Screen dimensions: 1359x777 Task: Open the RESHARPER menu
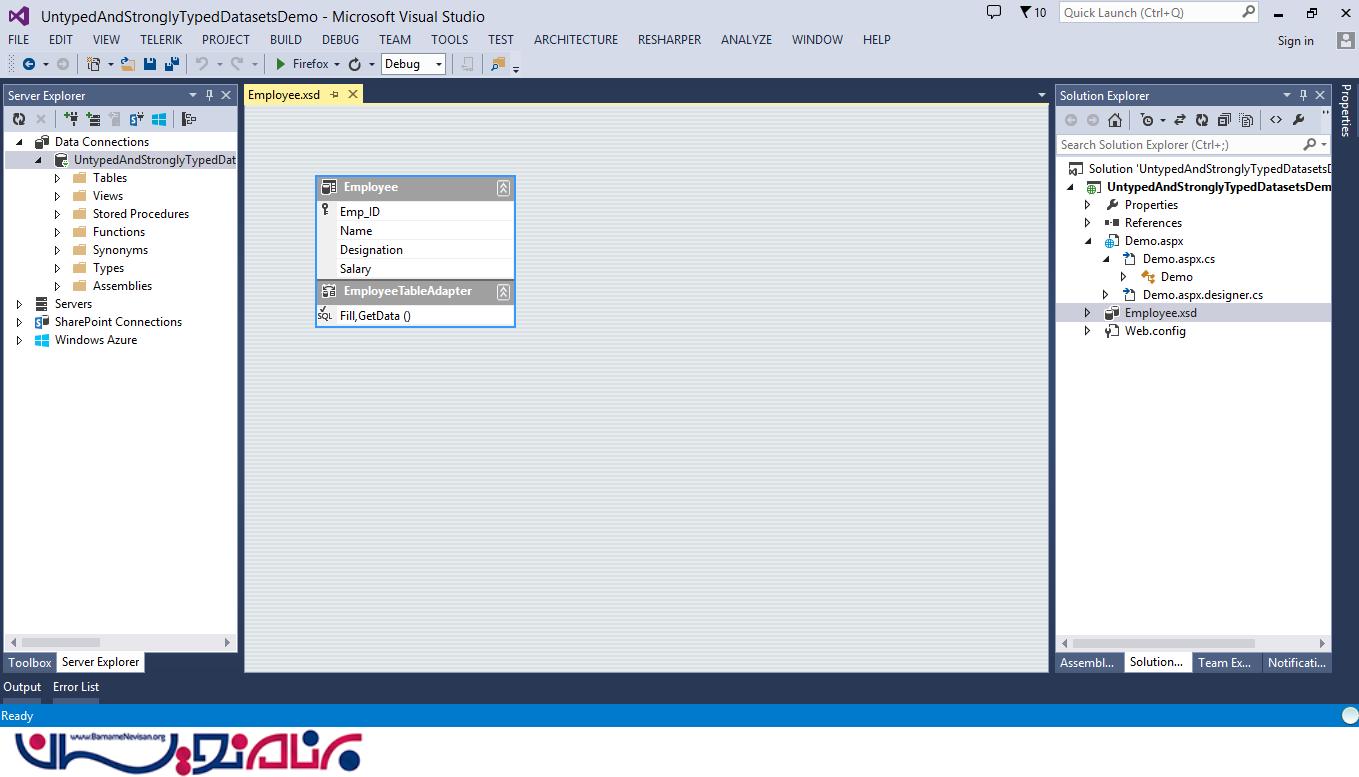(x=669, y=40)
